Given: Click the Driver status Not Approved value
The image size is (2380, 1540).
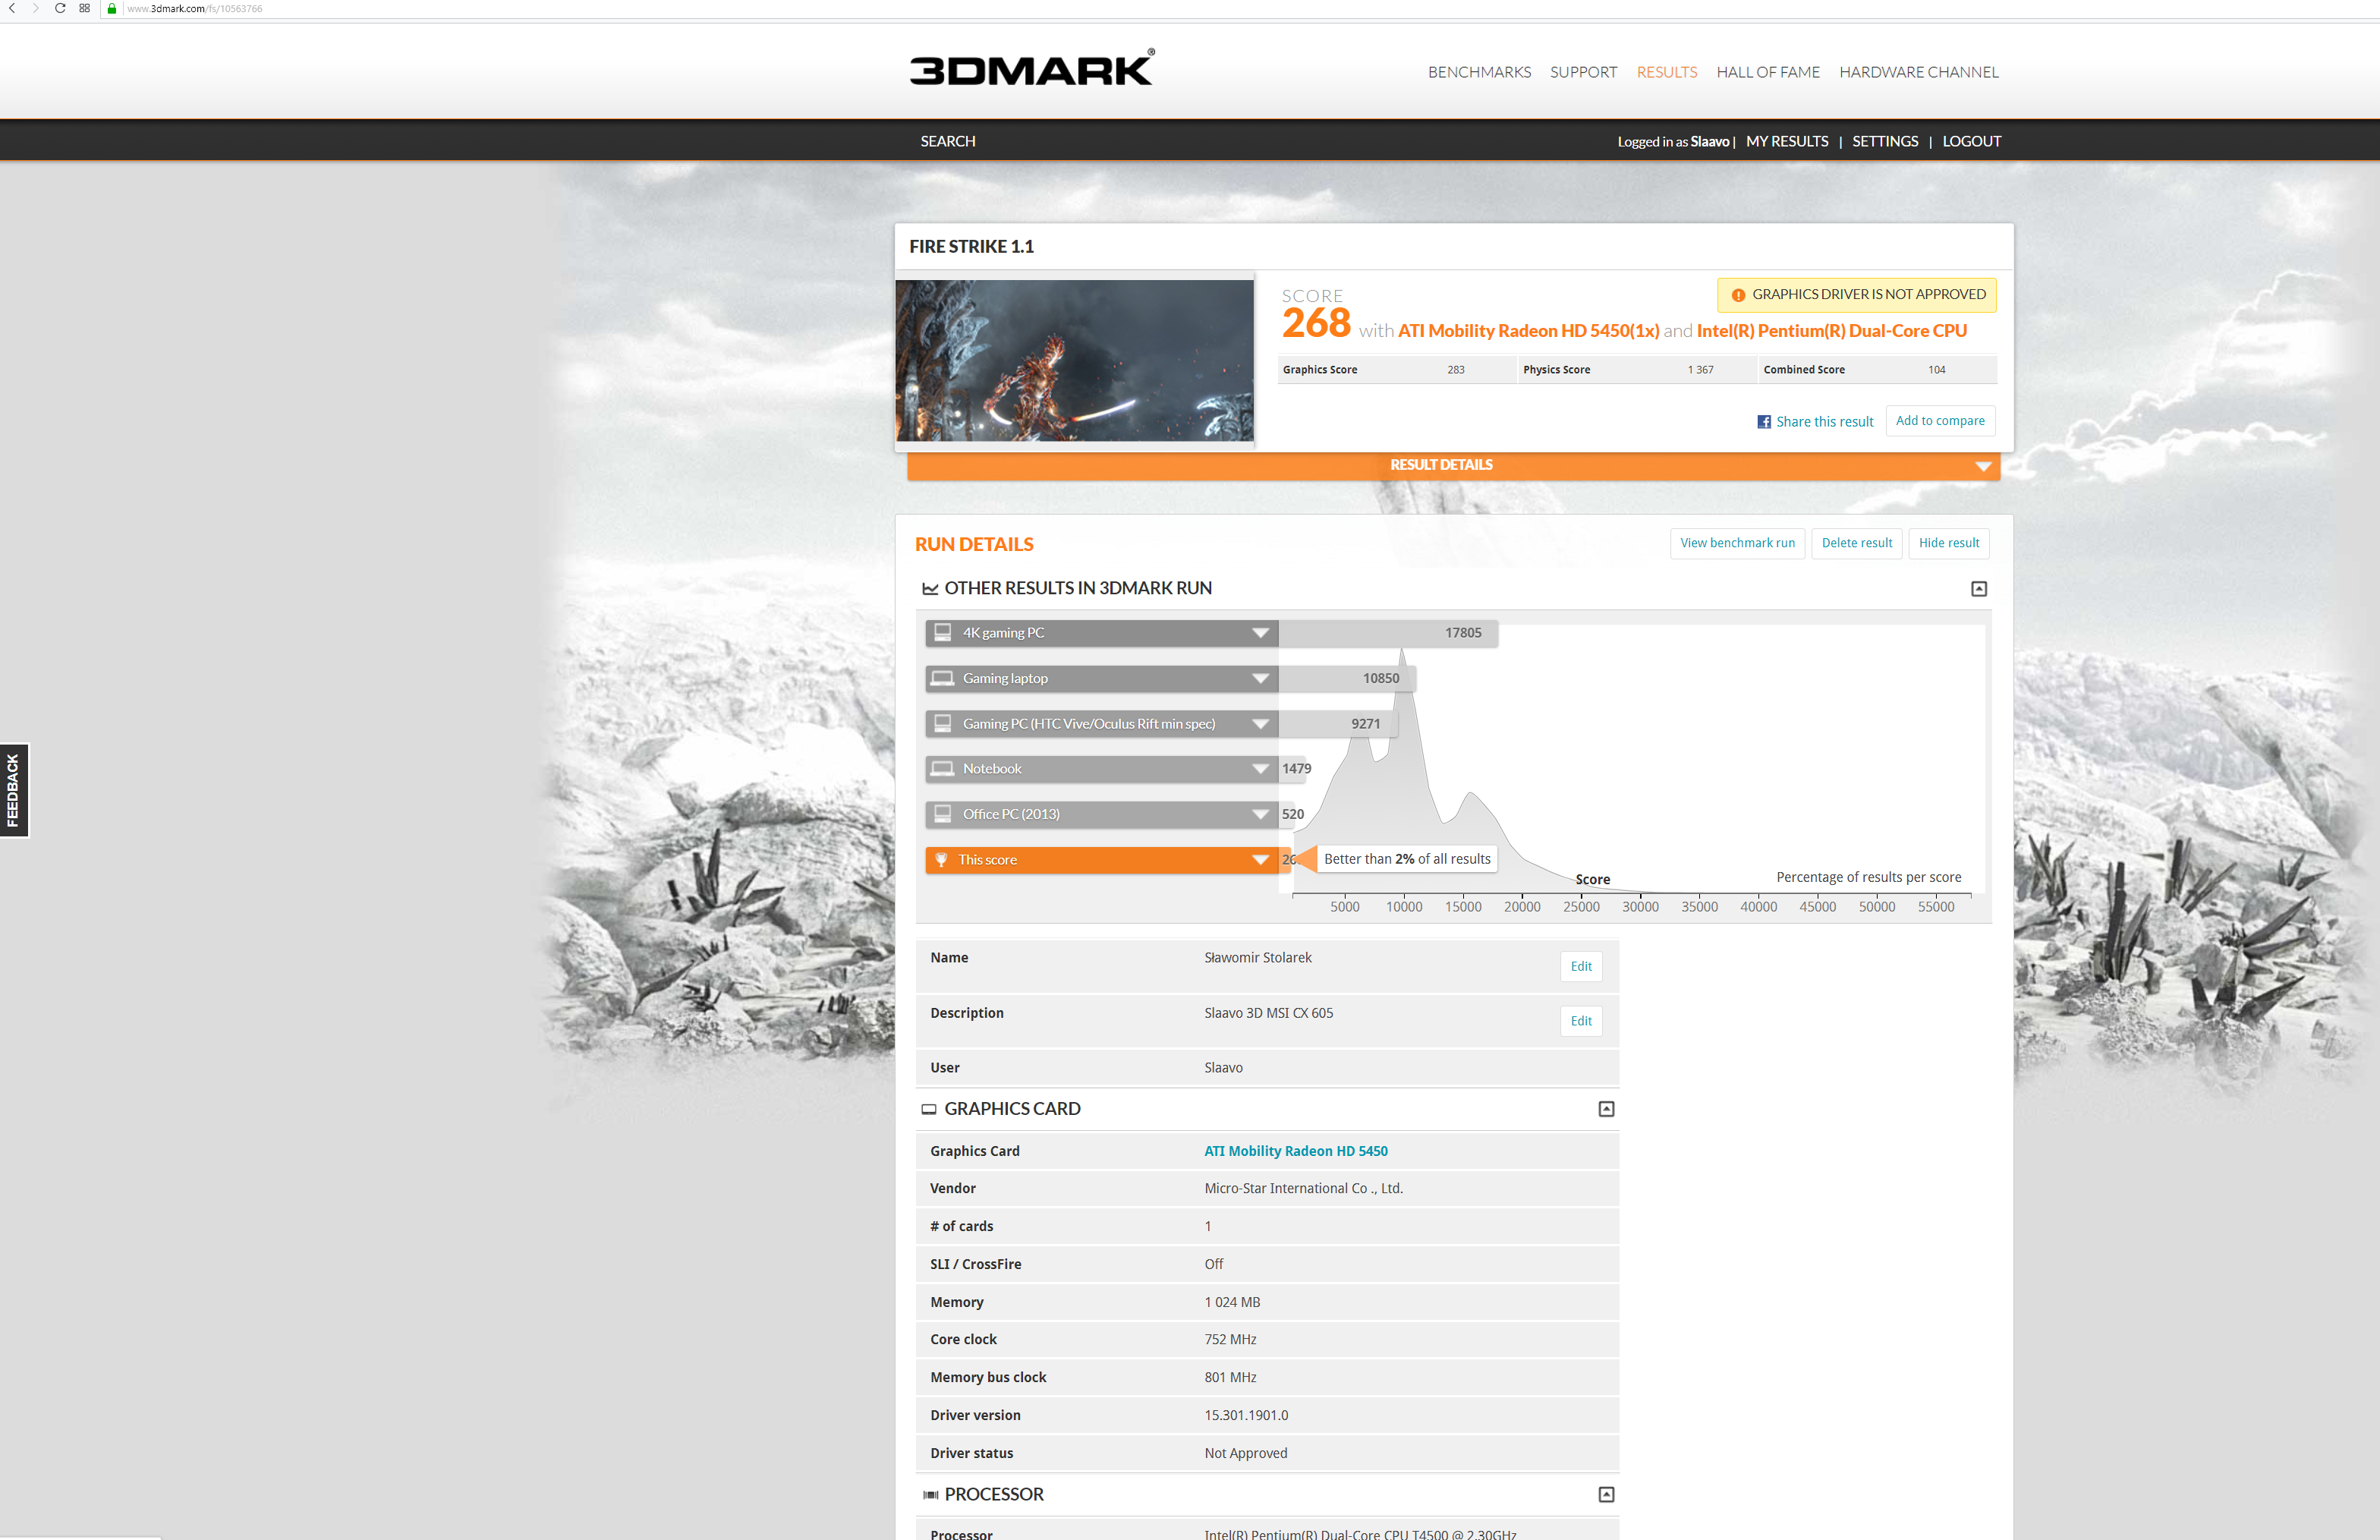Looking at the screenshot, I should click(x=1245, y=1453).
